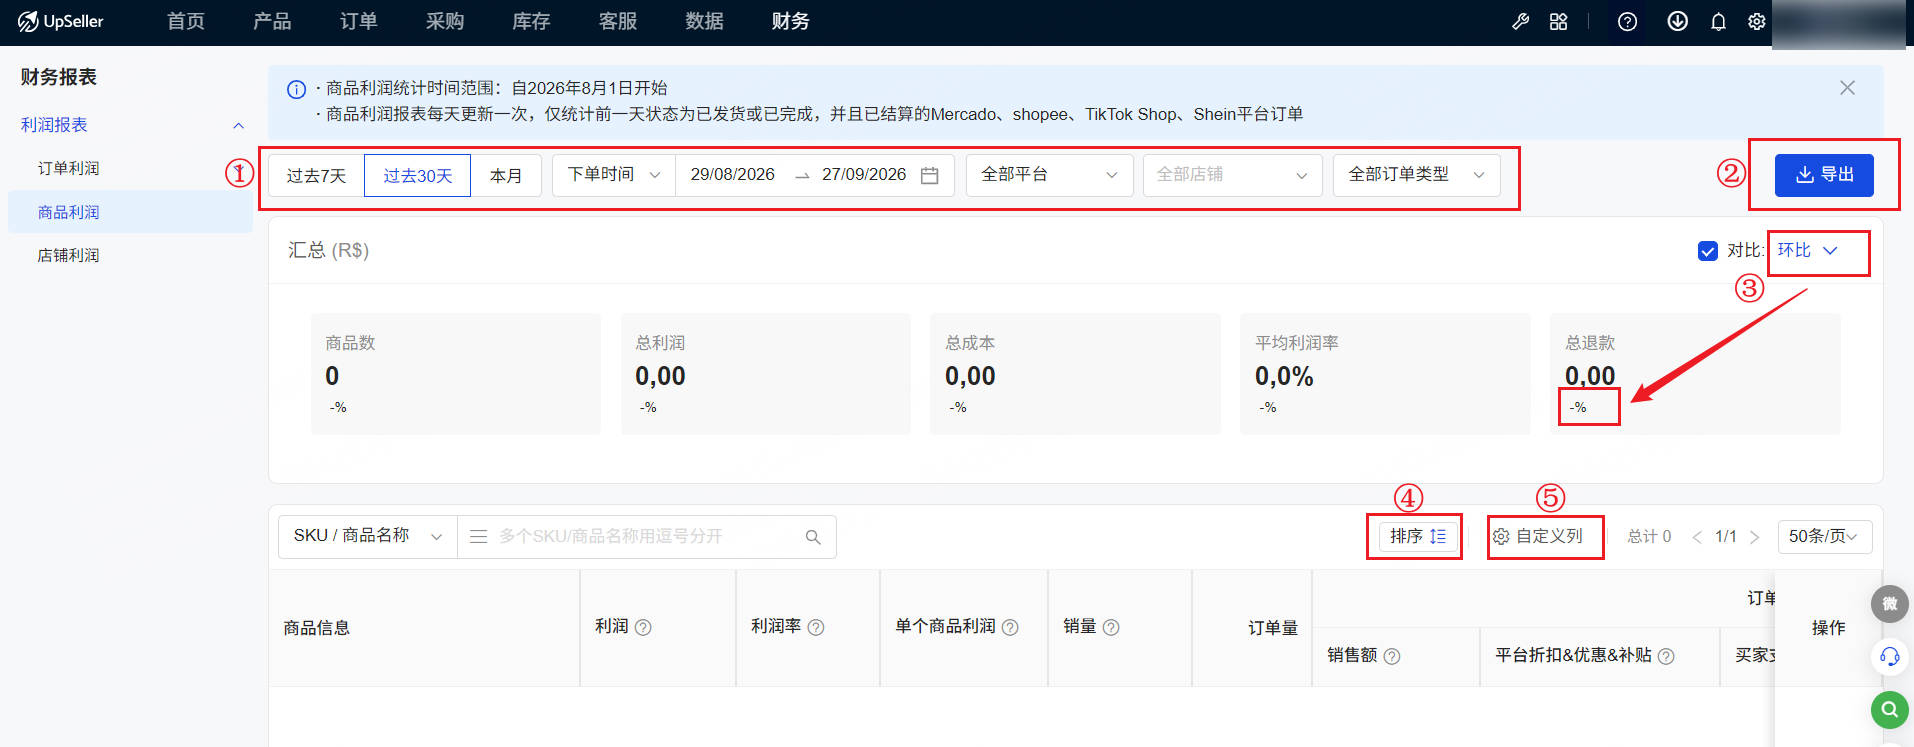1914x747 pixels.
Task: Open the 环比 comparison dropdown
Action: tap(1808, 250)
